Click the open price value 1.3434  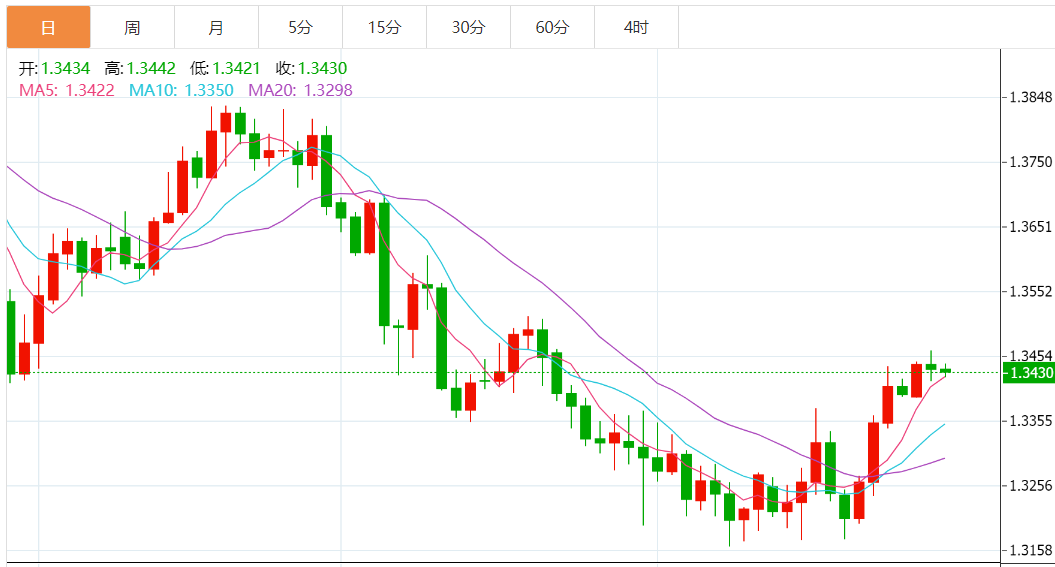[x=65, y=69]
